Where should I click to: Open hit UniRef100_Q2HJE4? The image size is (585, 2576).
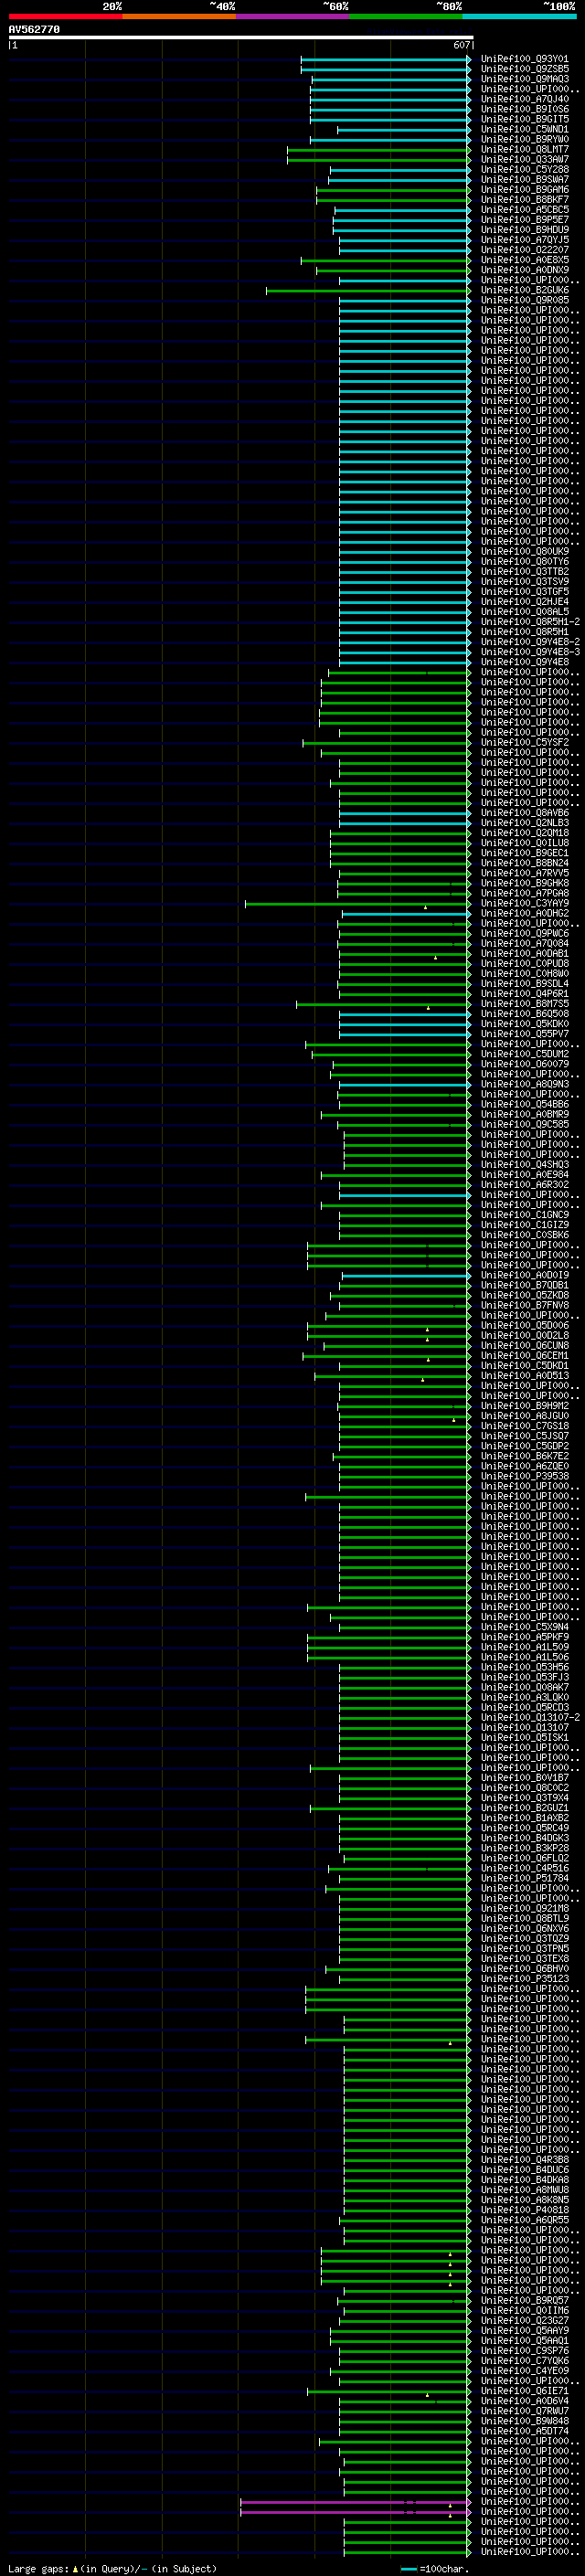[x=524, y=602]
